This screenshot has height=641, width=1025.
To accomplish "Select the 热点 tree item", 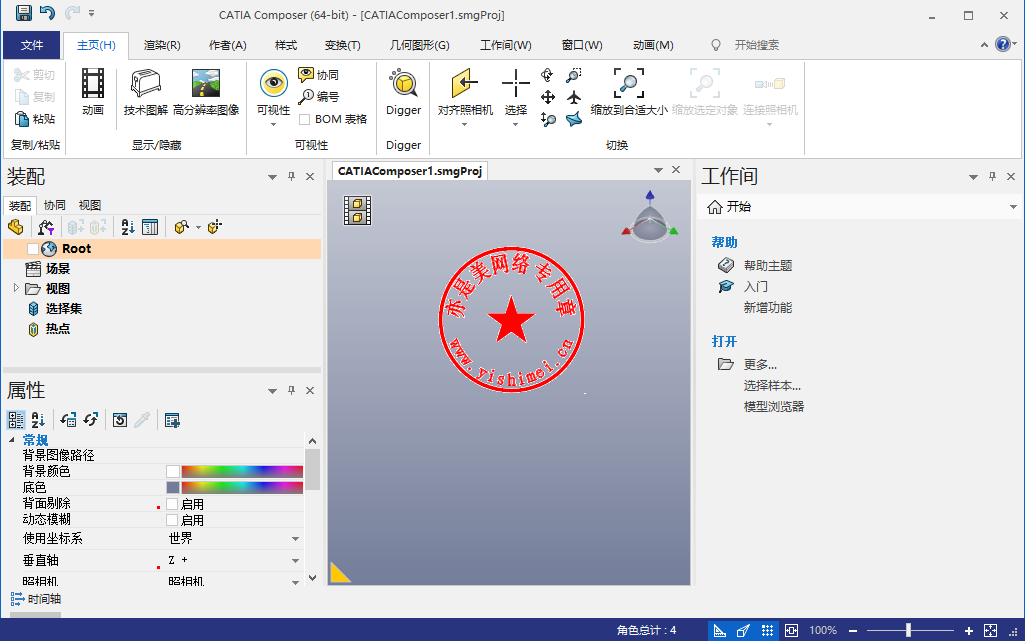I will tap(58, 329).
